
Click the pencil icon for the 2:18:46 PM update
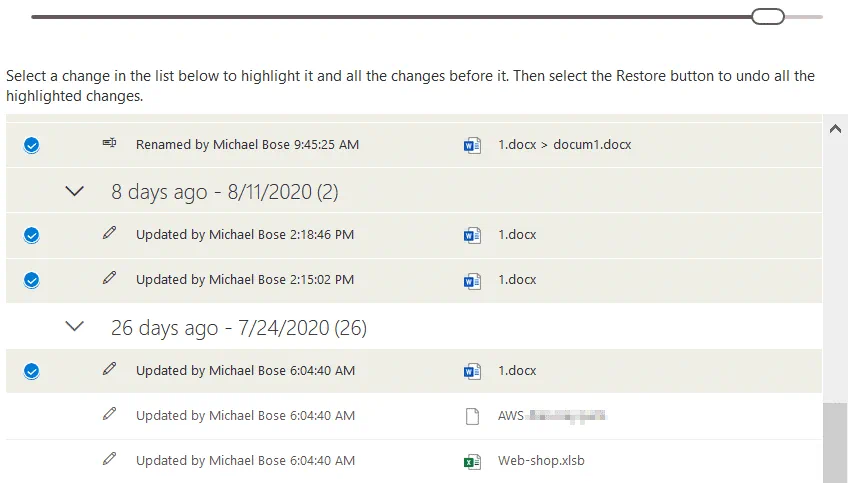[109, 234]
